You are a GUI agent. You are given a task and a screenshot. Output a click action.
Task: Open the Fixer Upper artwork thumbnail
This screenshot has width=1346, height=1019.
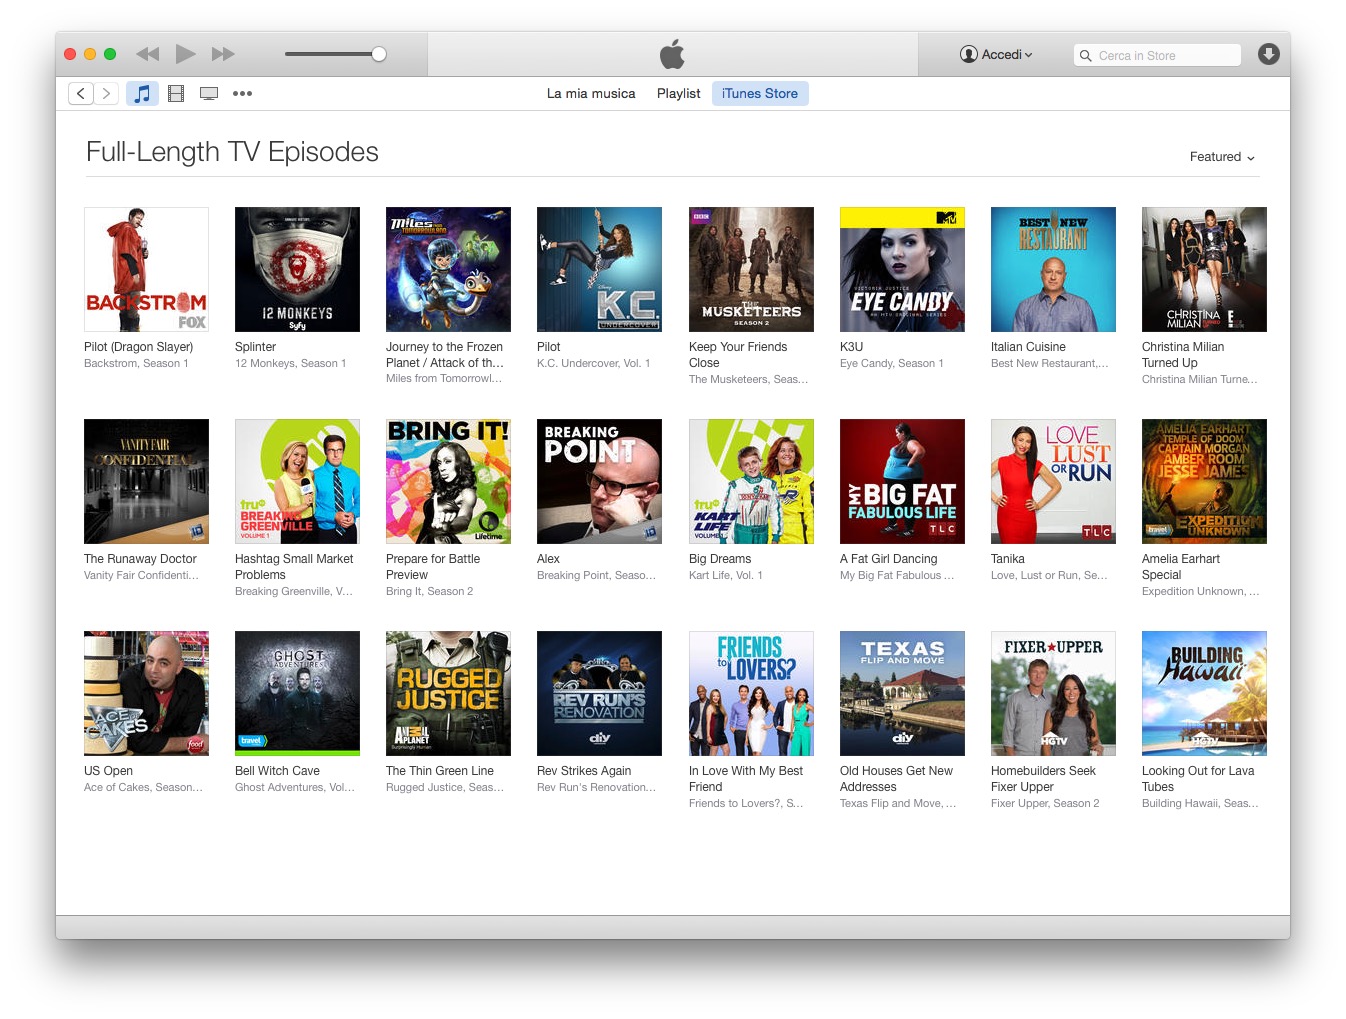pyautogui.click(x=1053, y=693)
